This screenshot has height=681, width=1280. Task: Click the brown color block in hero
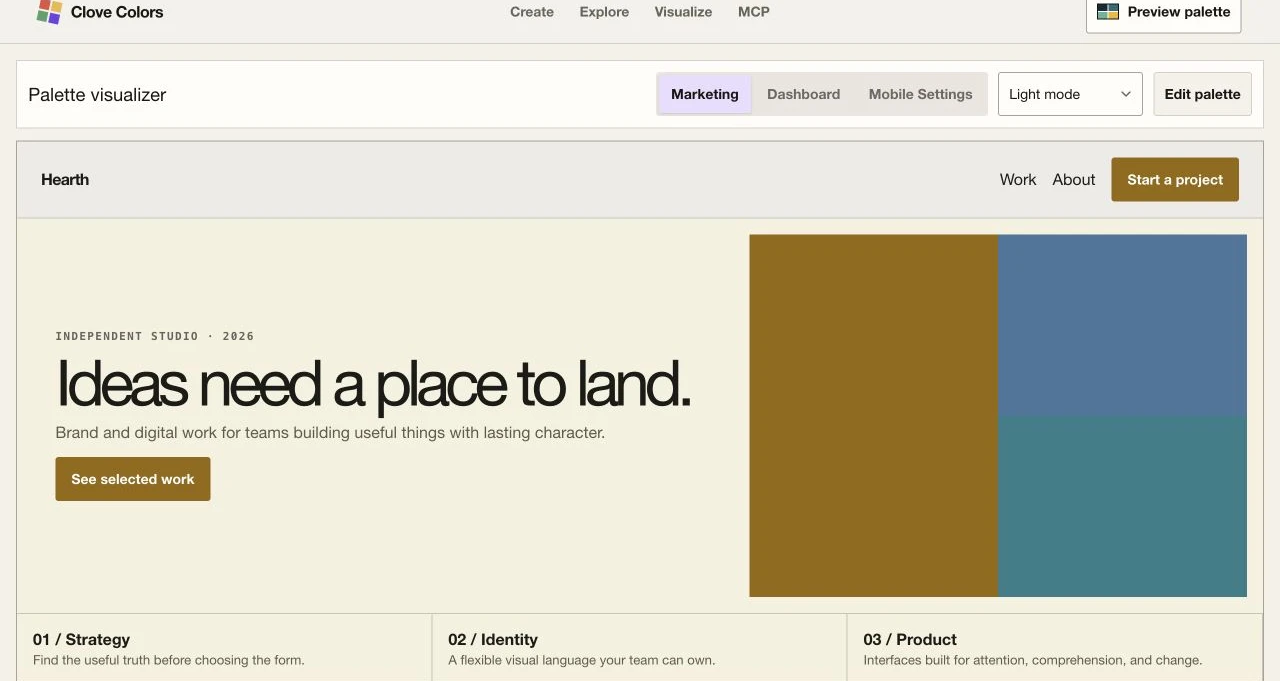click(x=874, y=416)
